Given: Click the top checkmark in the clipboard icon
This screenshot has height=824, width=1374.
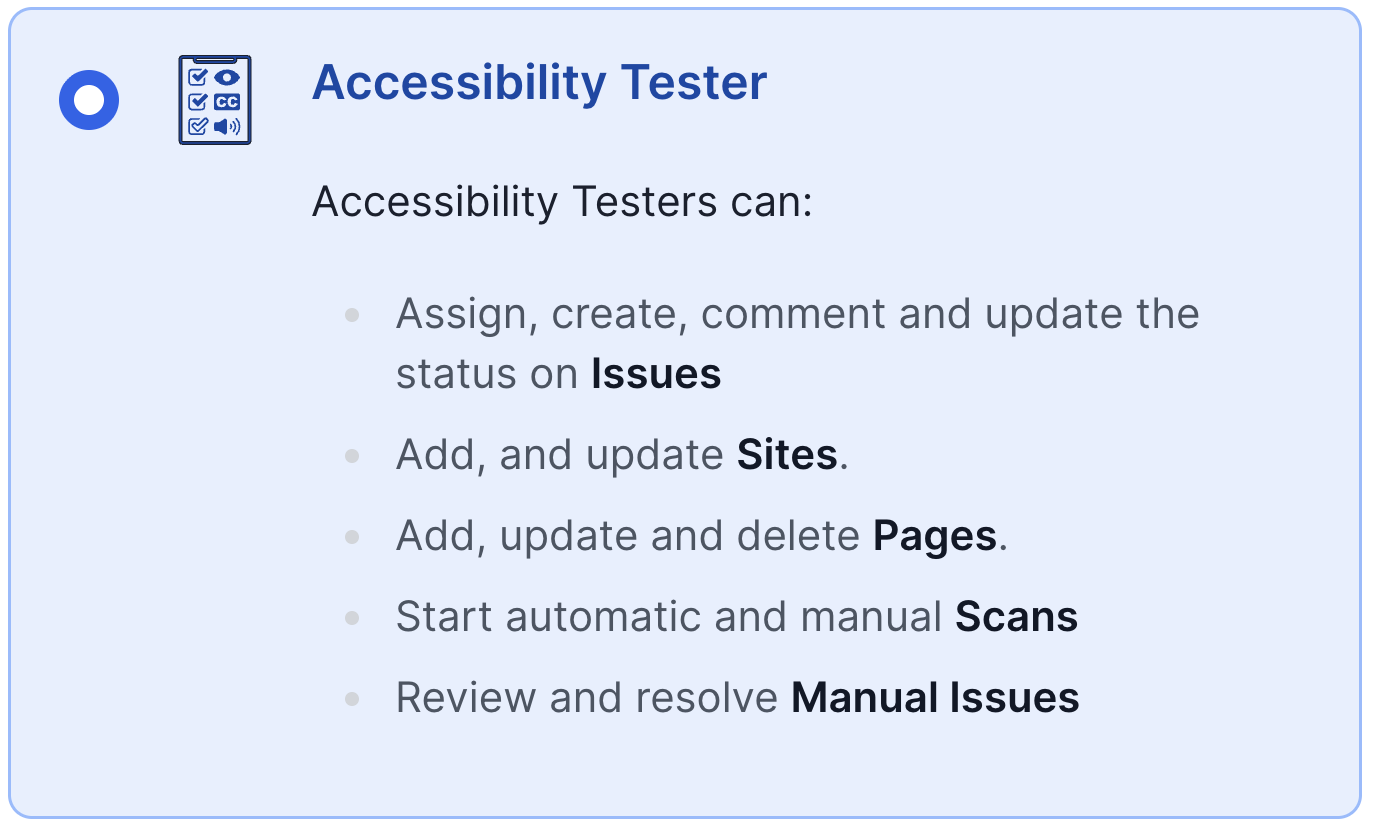Looking at the screenshot, I should click(x=198, y=77).
